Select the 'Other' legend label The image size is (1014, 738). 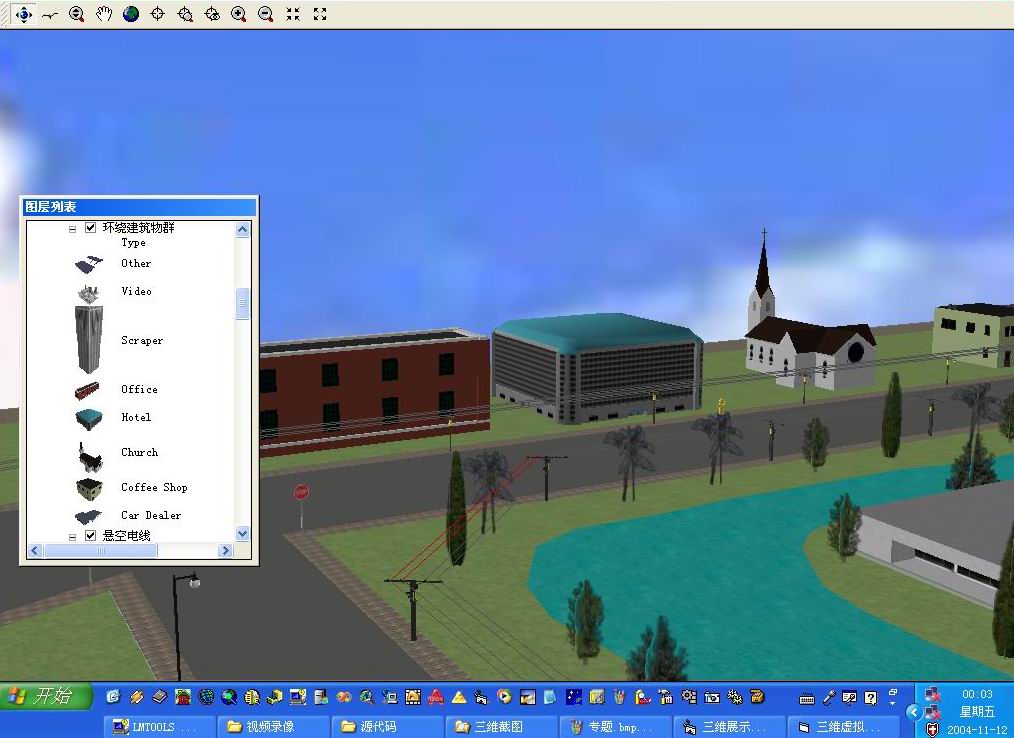(136, 263)
